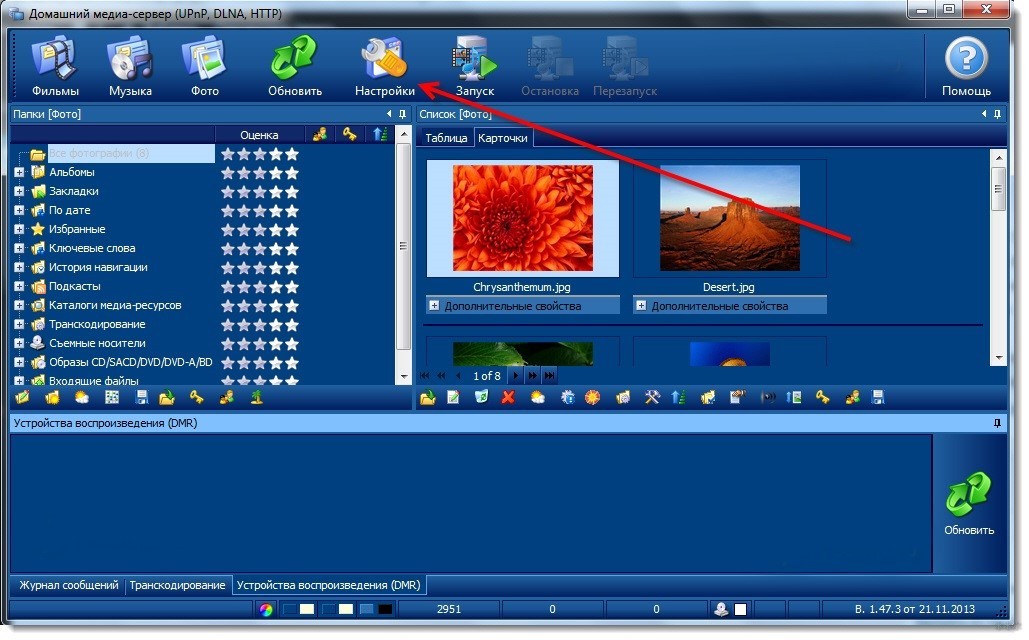
Task: Click the sort arrow column header icon
Action: [380, 135]
